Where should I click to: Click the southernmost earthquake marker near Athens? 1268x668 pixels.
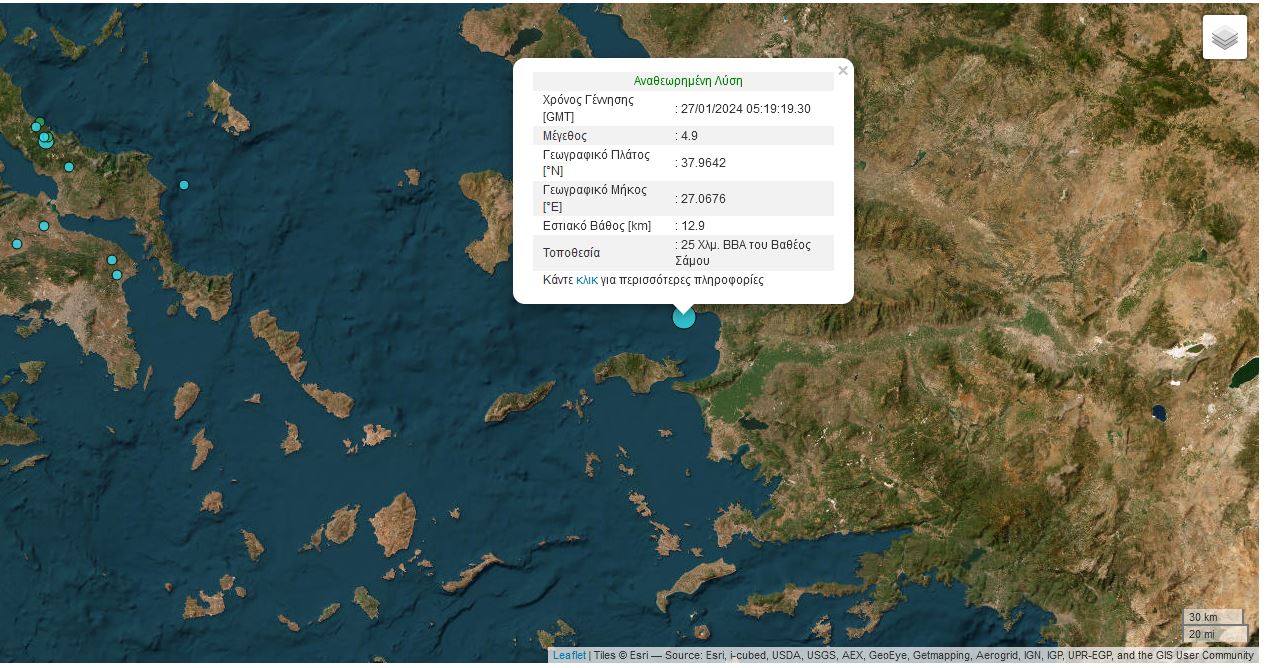point(117,275)
